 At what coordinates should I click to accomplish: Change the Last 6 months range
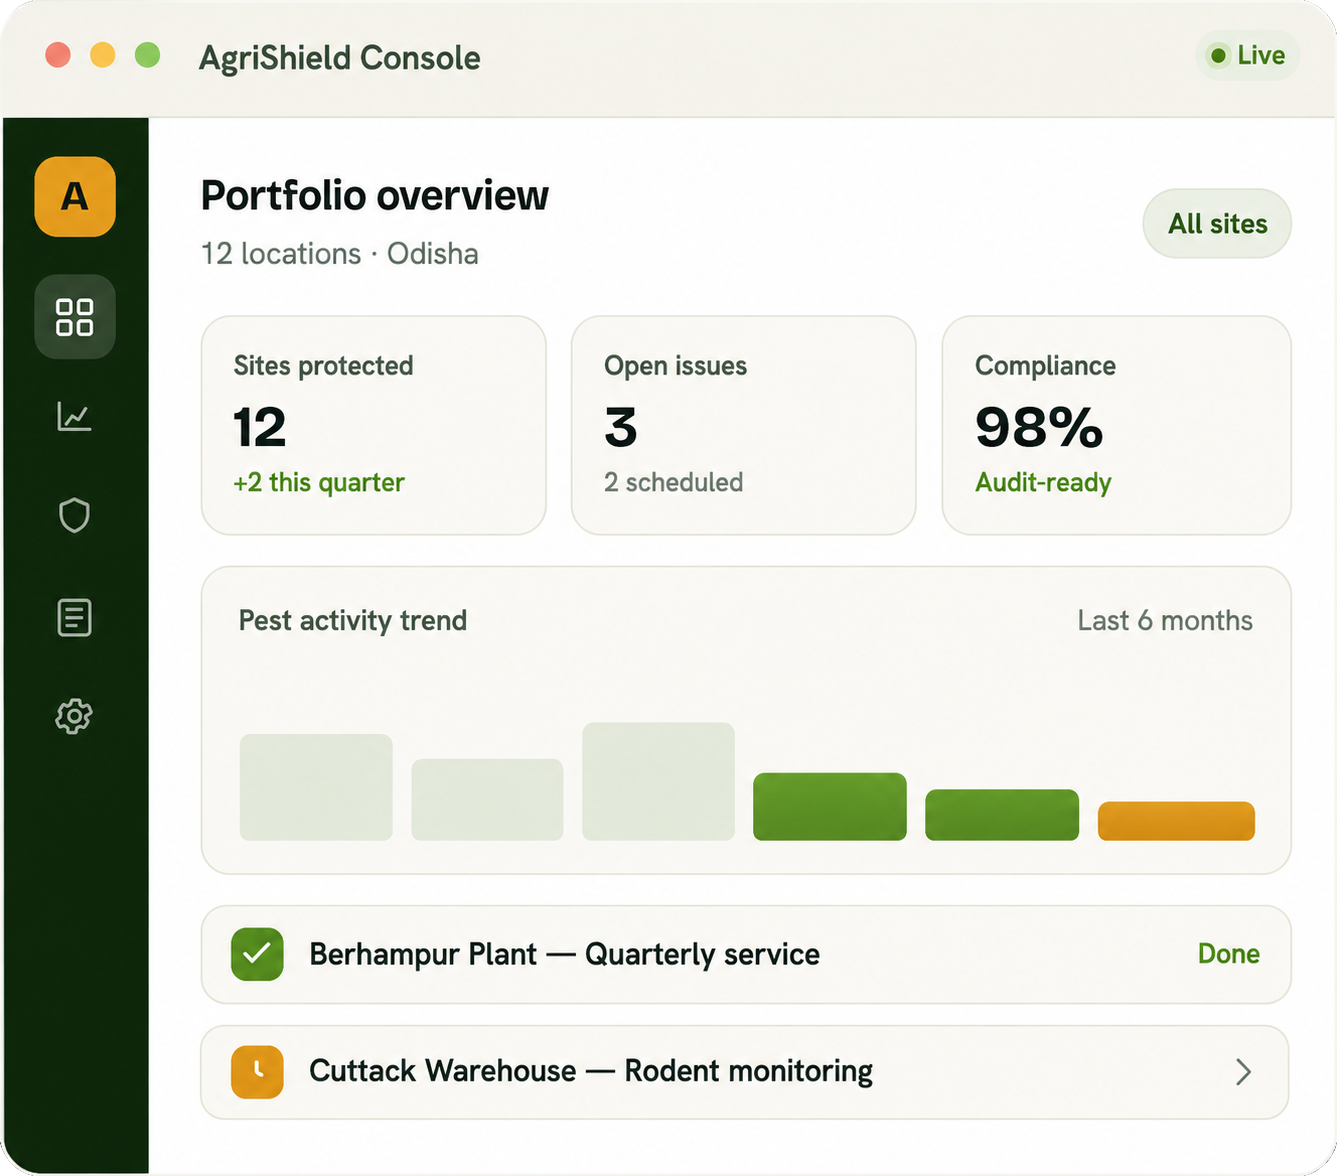[x=1165, y=621]
